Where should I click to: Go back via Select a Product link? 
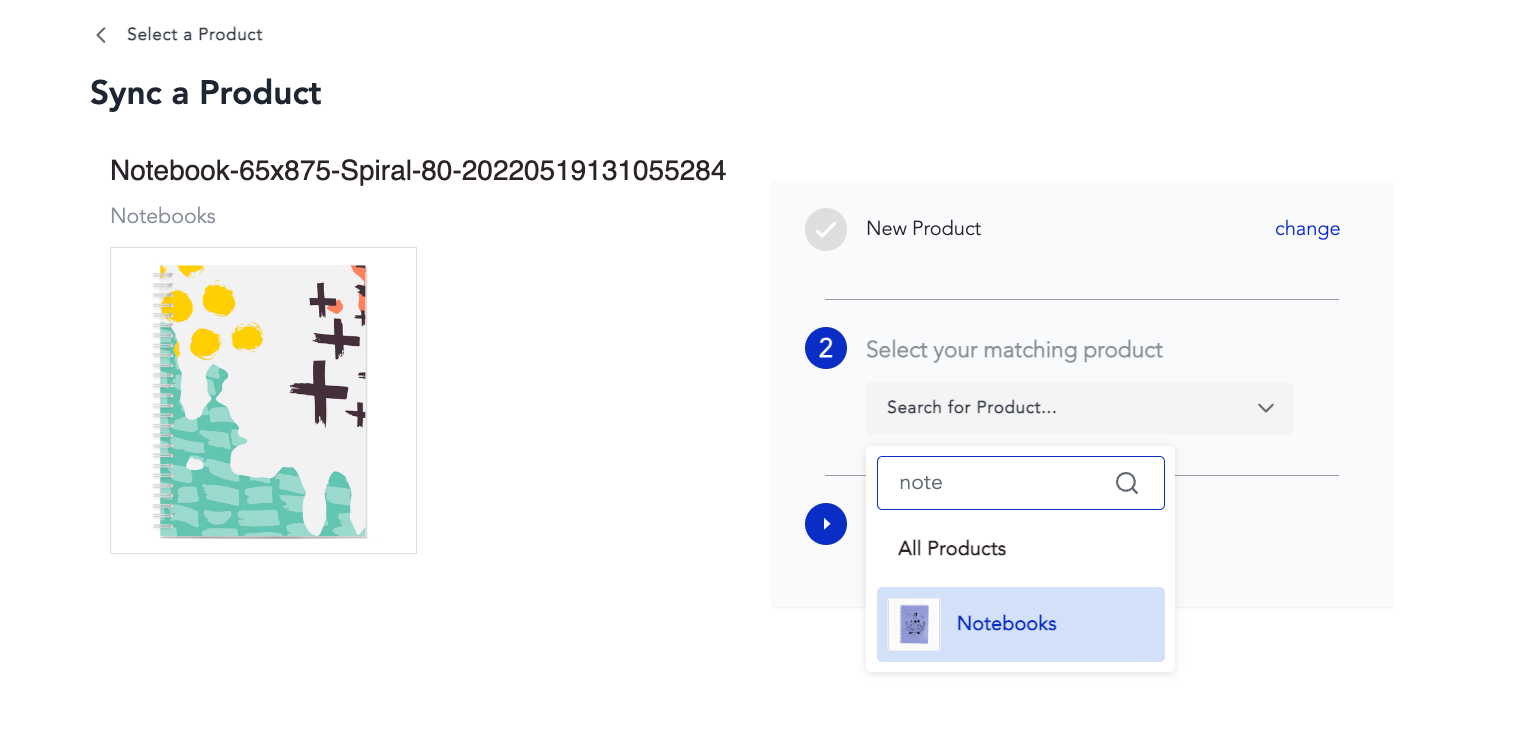pos(195,34)
